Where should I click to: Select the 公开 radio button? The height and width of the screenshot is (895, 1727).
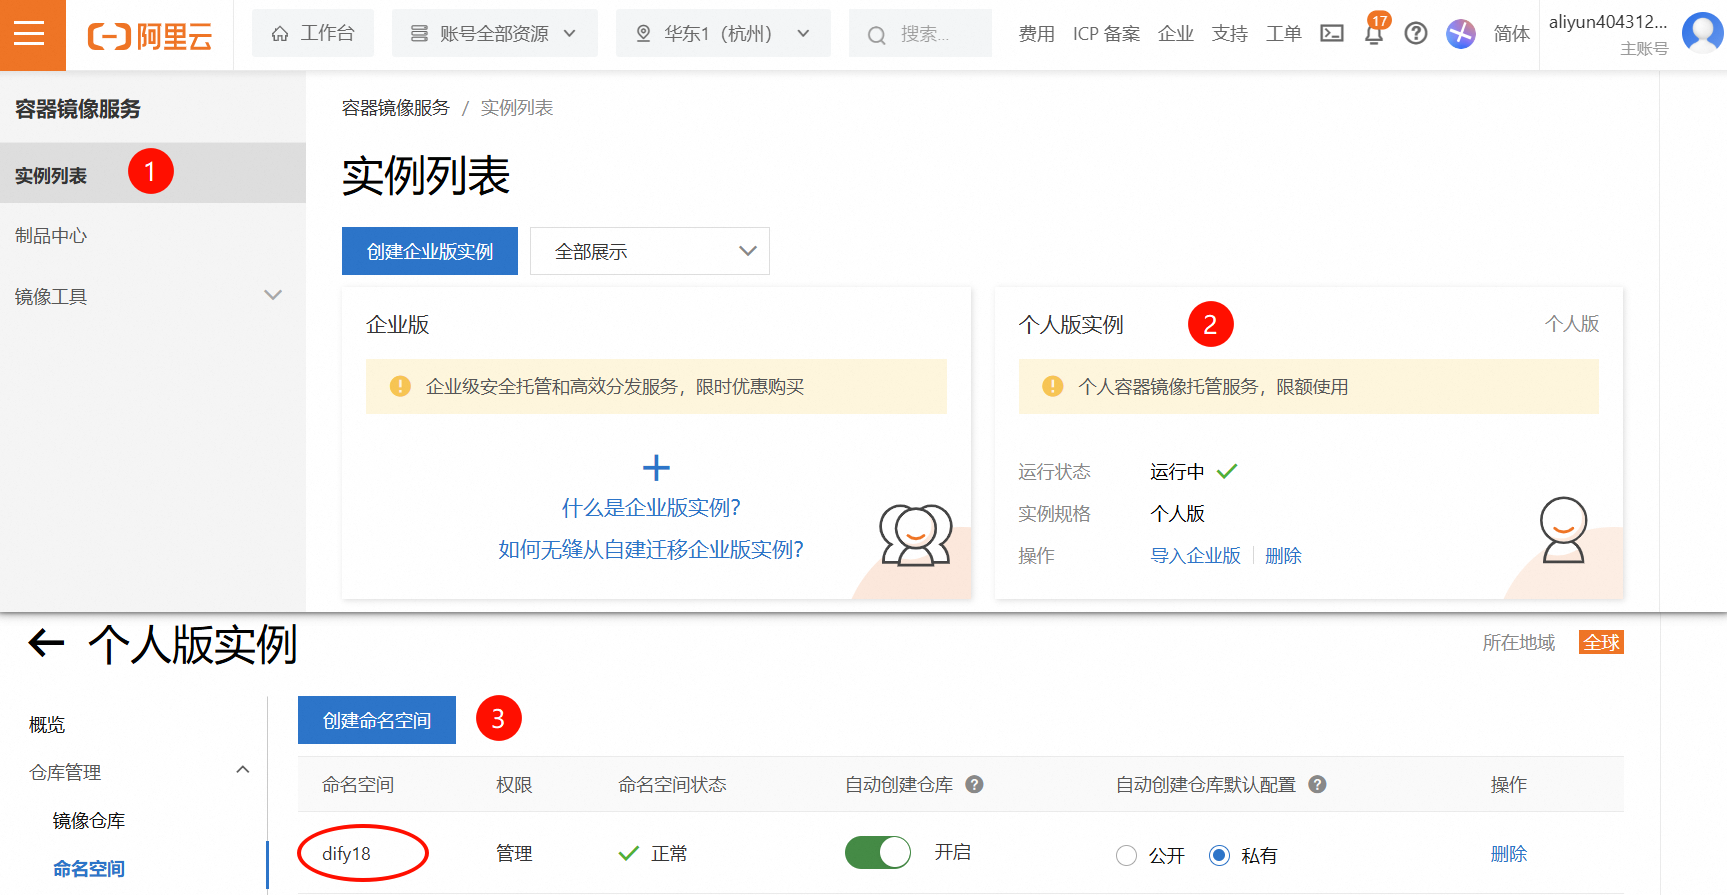pos(1127,856)
